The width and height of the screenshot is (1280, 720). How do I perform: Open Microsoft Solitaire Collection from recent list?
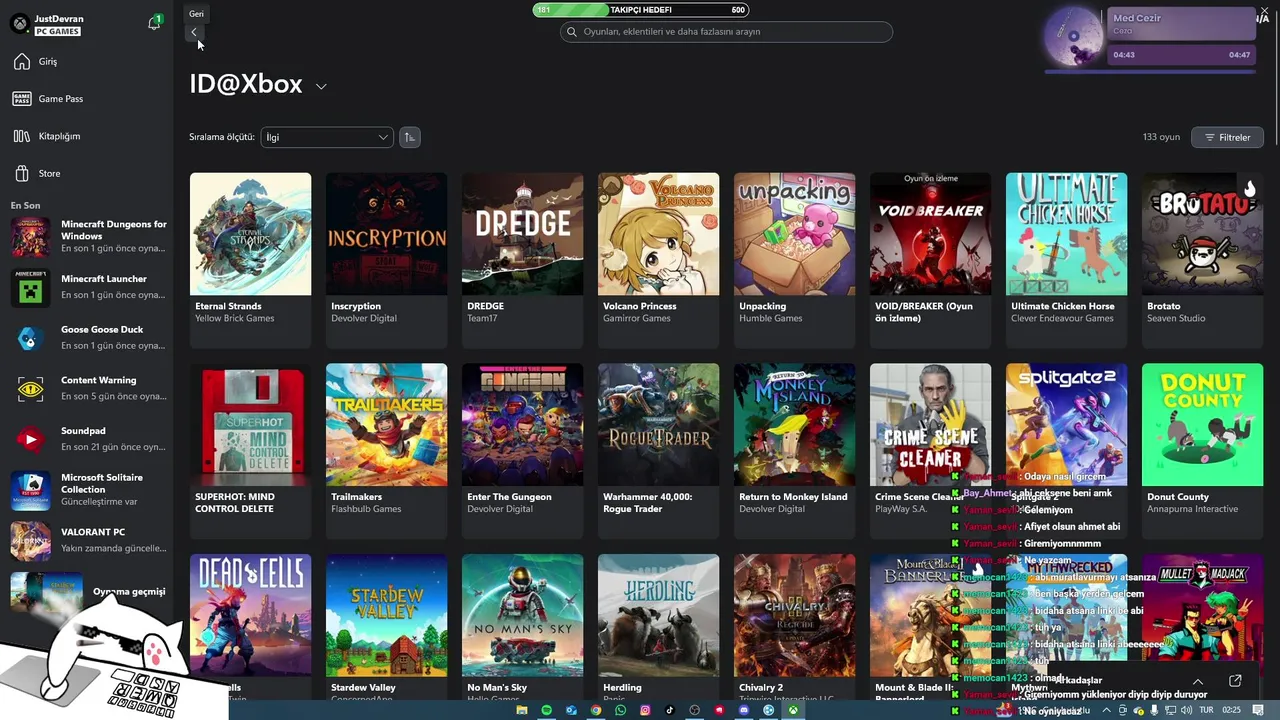[x=87, y=489]
